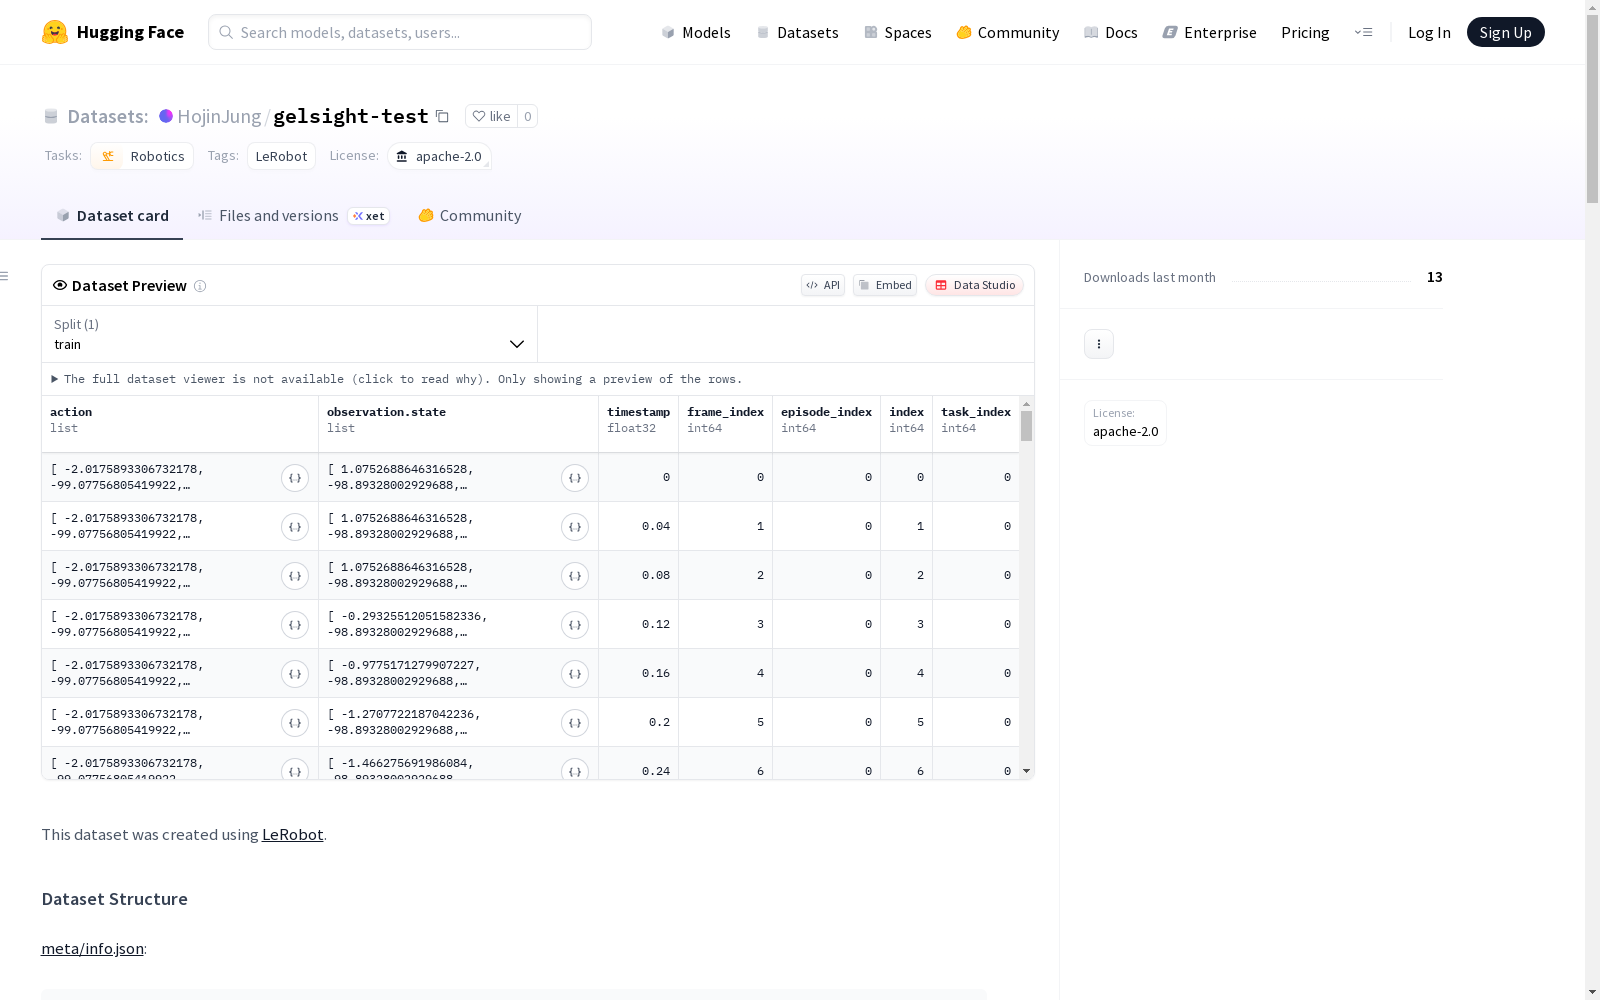Click the Sign Up button
This screenshot has height=1000, width=1600.
pyautogui.click(x=1505, y=32)
